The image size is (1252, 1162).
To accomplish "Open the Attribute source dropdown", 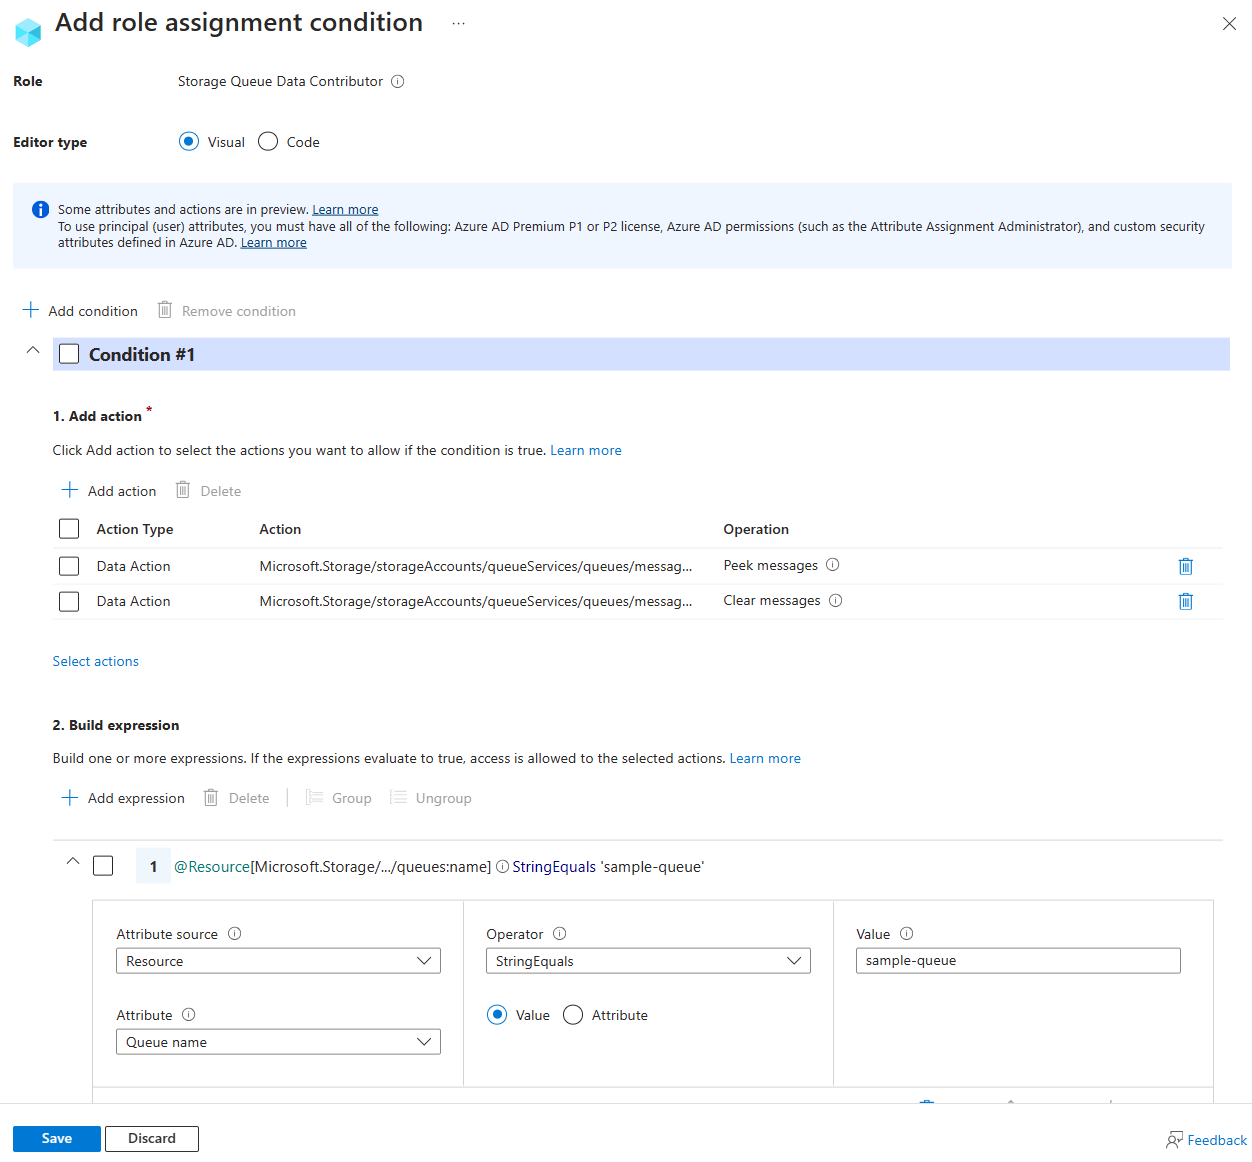I will pyautogui.click(x=278, y=961).
